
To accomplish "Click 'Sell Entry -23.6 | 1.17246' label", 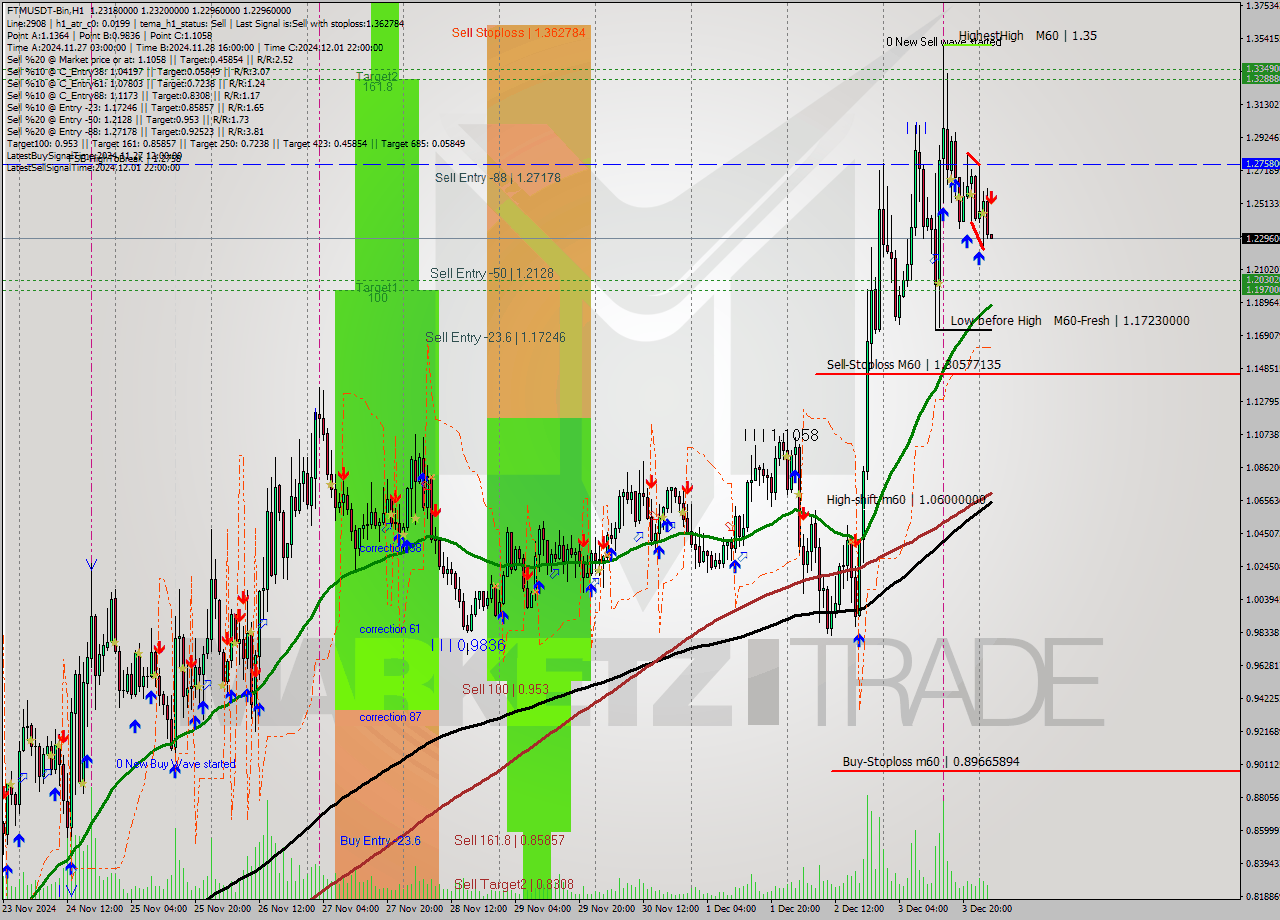I will 495,338.
